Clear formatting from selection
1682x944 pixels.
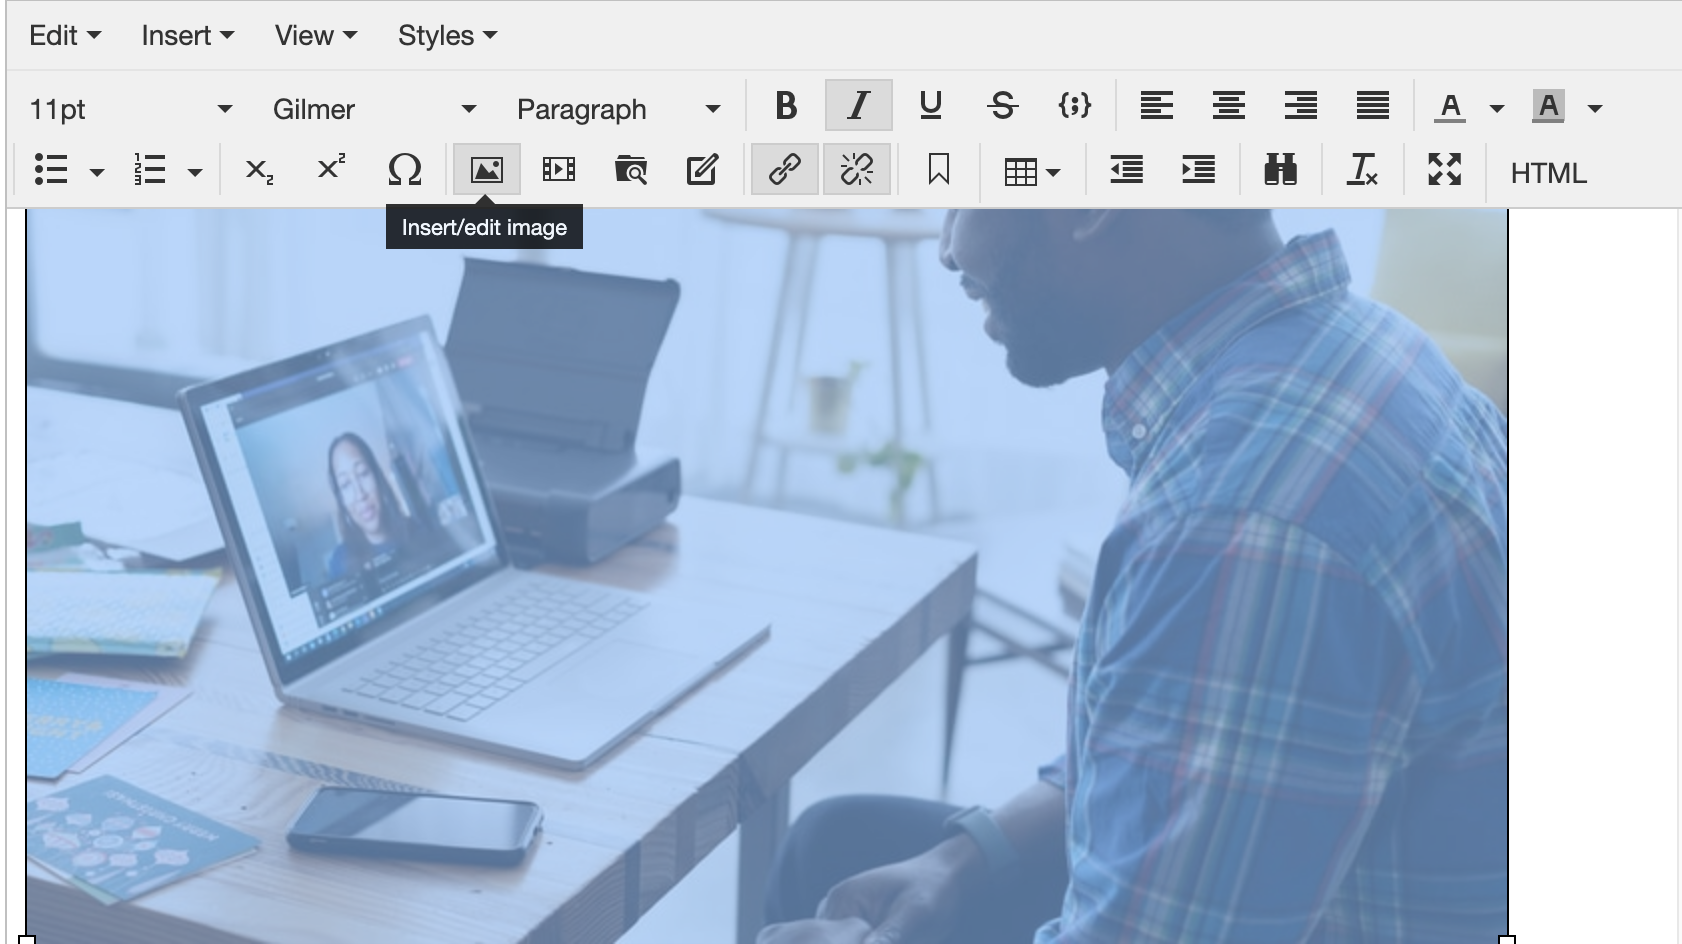[x=1362, y=170]
